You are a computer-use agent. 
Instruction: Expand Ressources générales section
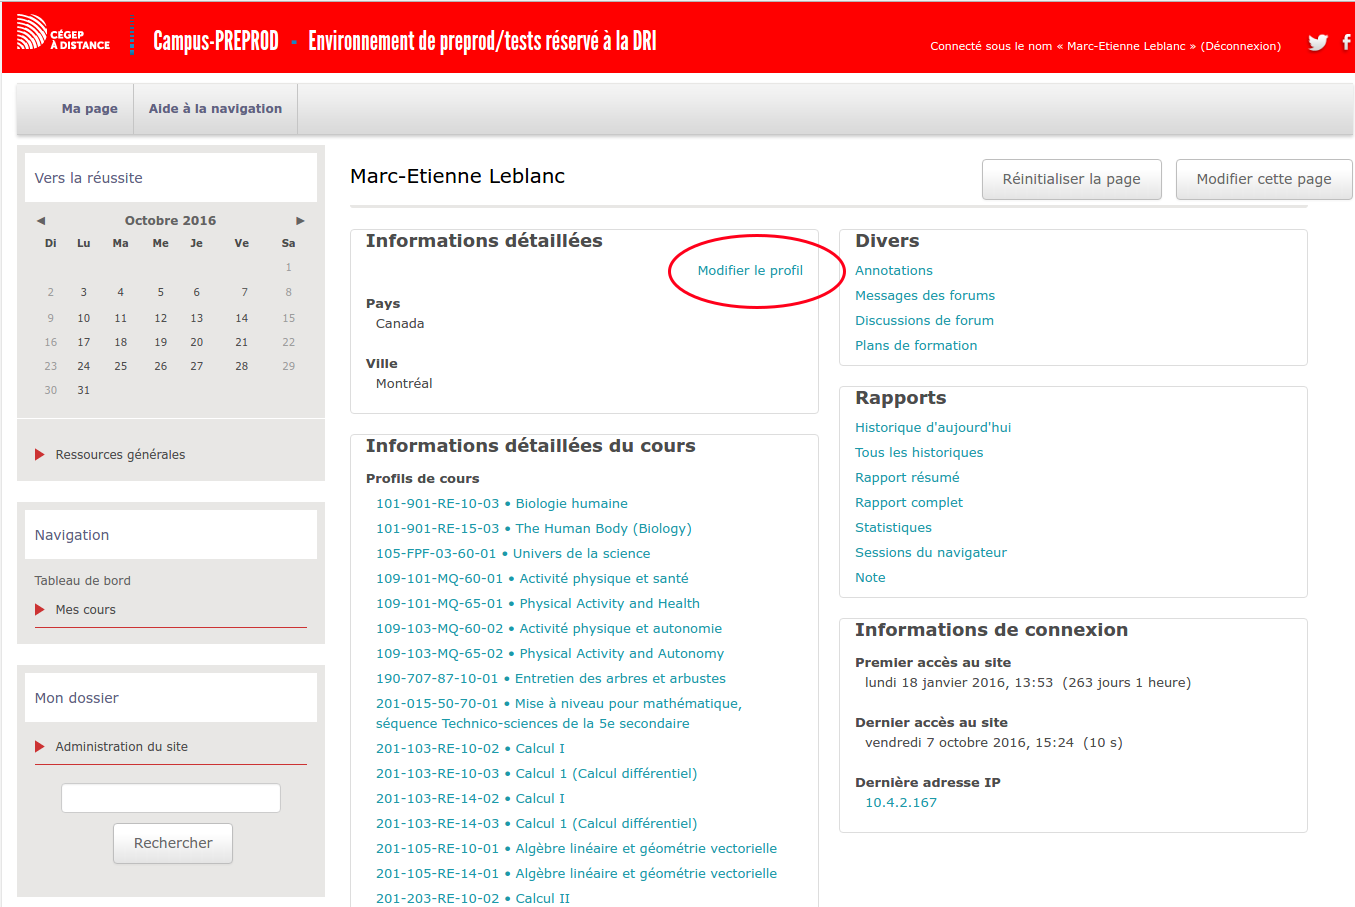coord(120,455)
